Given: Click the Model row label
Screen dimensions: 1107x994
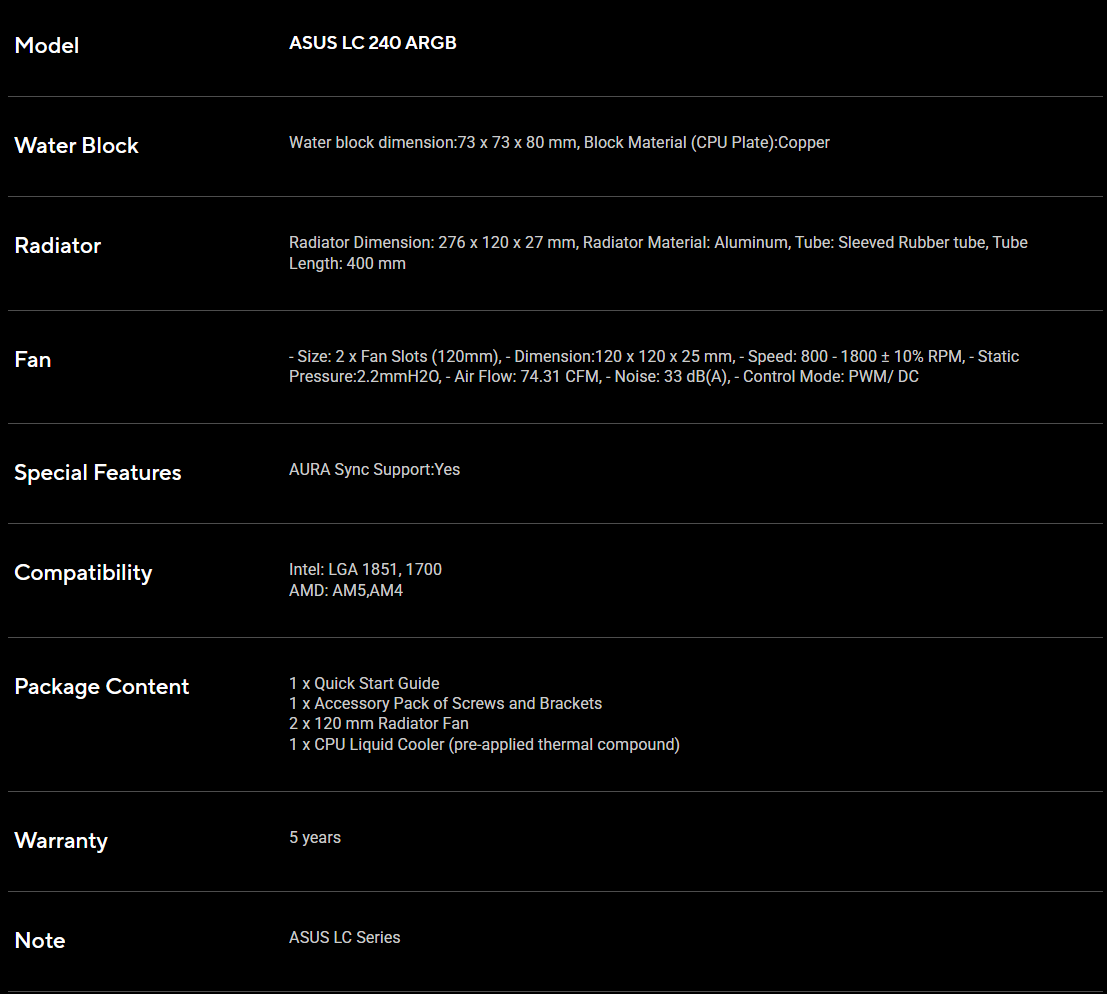Looking at the screenshot, I should (47, 46).
